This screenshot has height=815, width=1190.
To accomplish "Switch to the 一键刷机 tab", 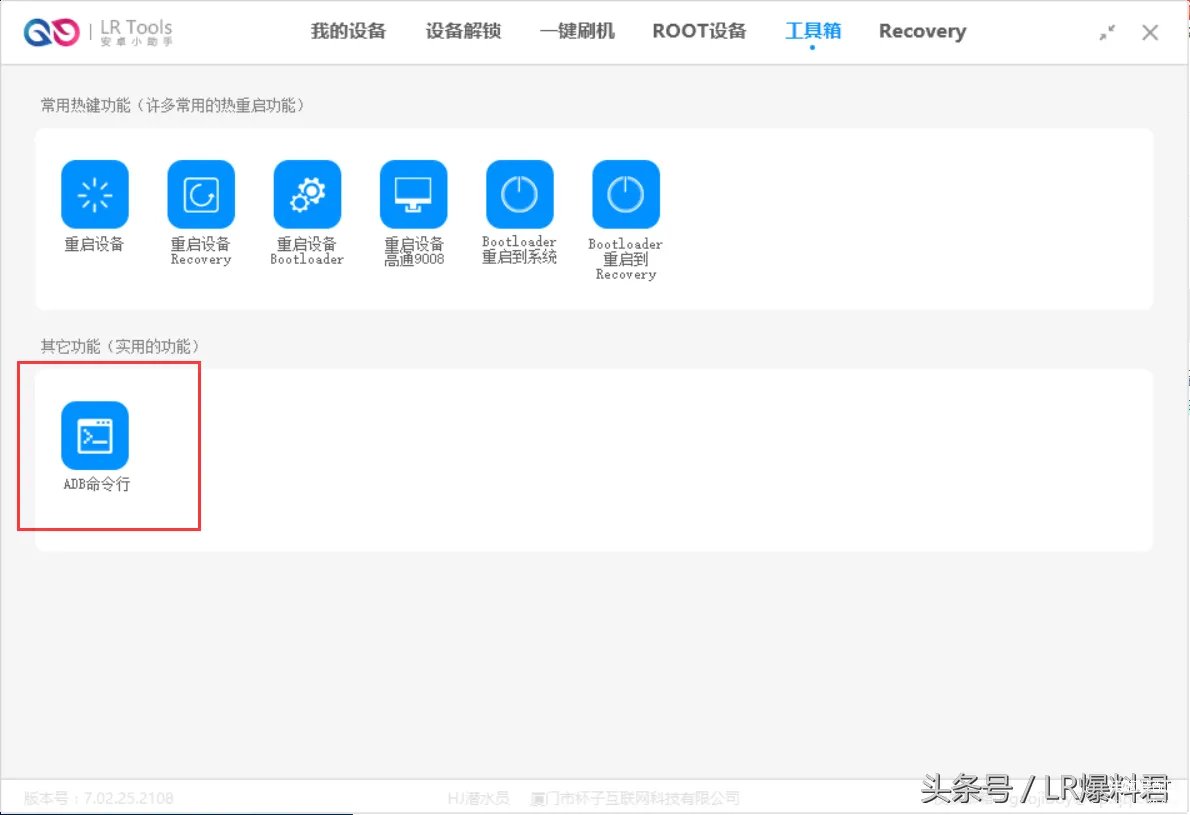I will 576,31.
